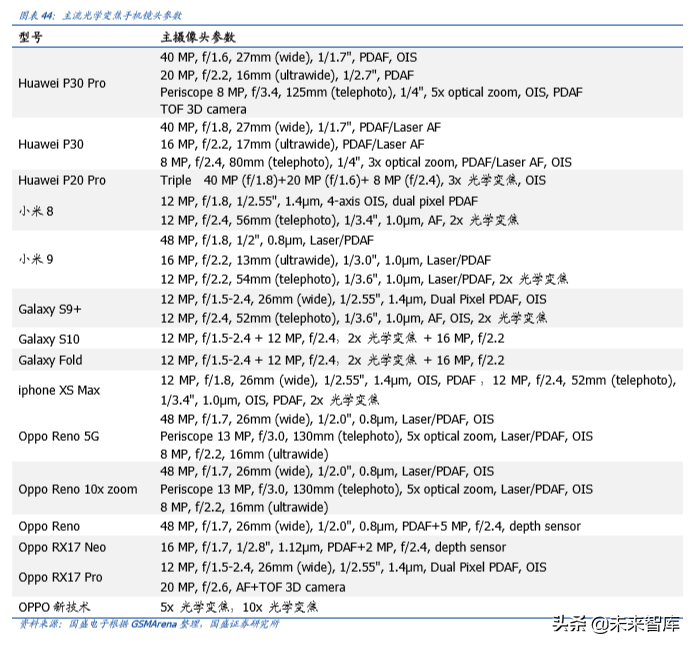Click the 'Huawei P20 Pro' model cell

(x=62, y=180)
